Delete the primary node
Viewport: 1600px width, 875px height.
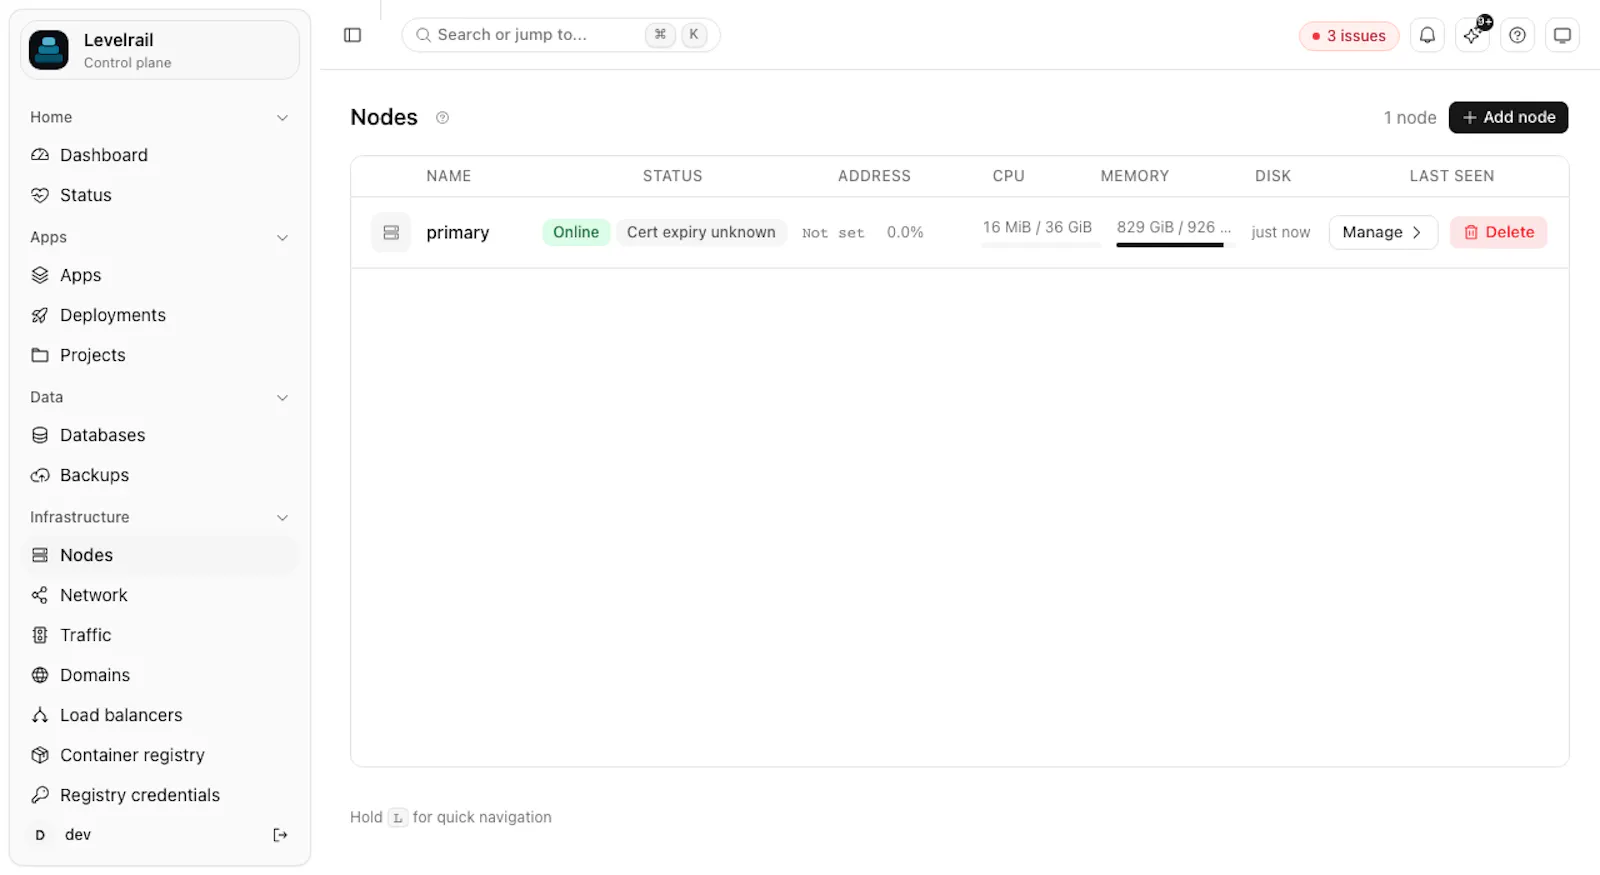tap(1498, 232)
